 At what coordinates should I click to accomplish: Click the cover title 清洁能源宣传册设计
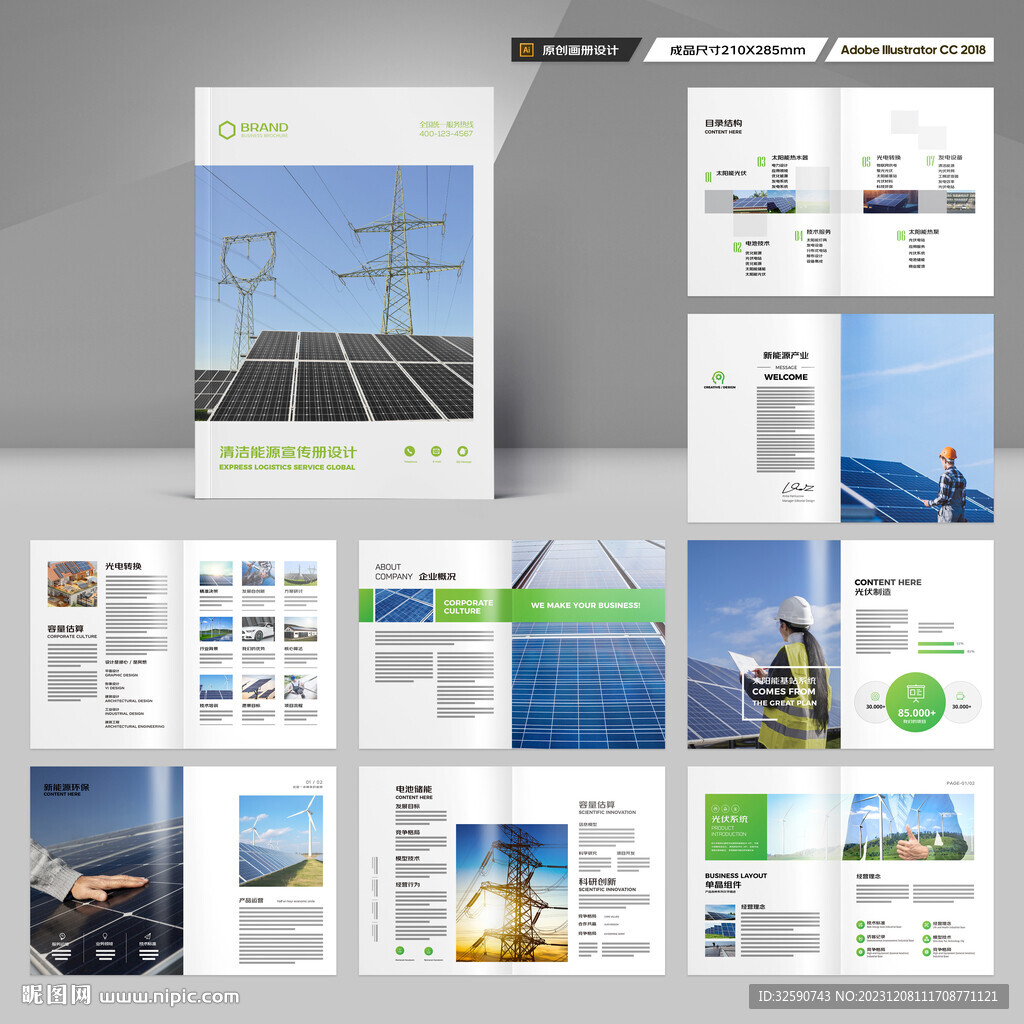pyautogui.click(x=288, y=452)
